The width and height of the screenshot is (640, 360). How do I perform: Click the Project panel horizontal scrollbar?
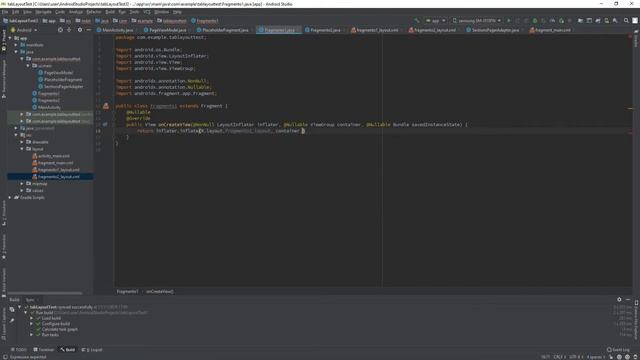(45, 293)
